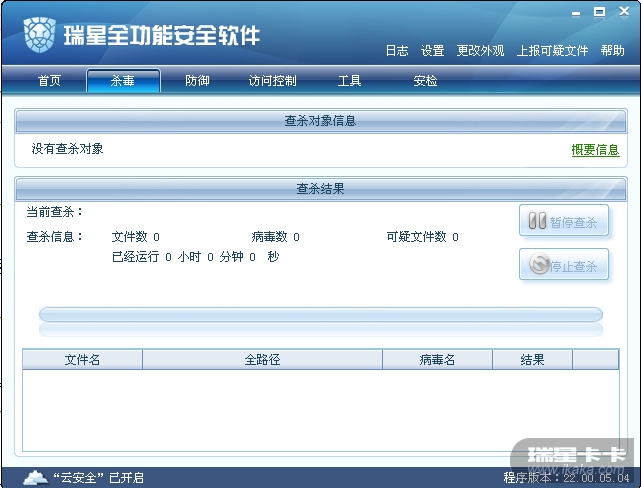Click the 程序版本 22.00.05.04 text
This screenshot has width=641, height=488.
[x=567, y=477]
